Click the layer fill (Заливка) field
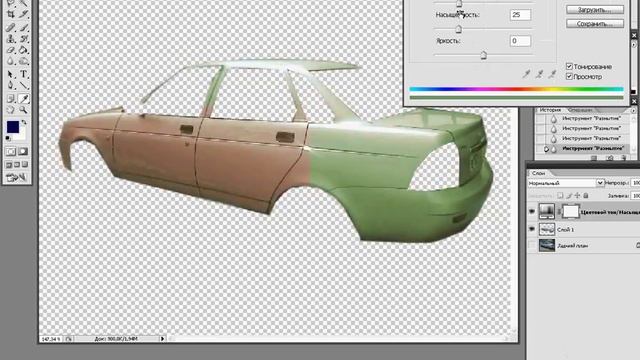640x360 pixels. coord(635,196)
